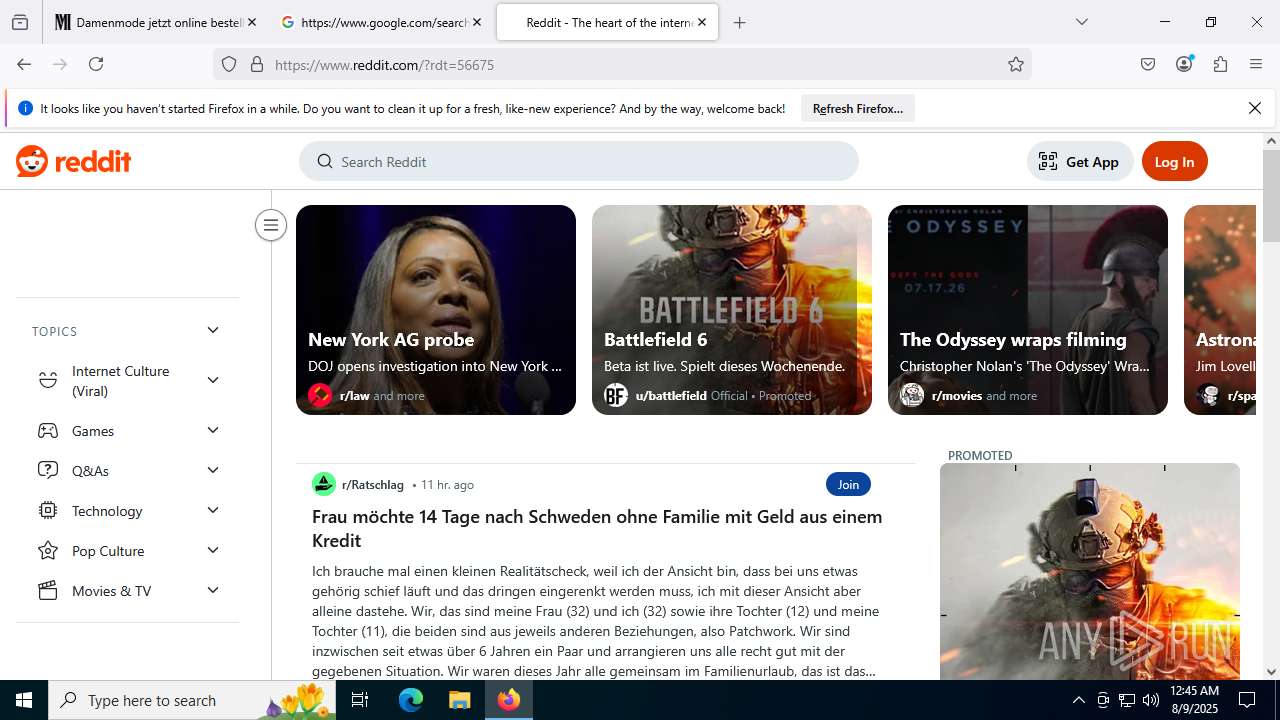This screenshot has height=720, width=1280.
Task: Open Task View in taskbar
Action: [x=360, y=700]
